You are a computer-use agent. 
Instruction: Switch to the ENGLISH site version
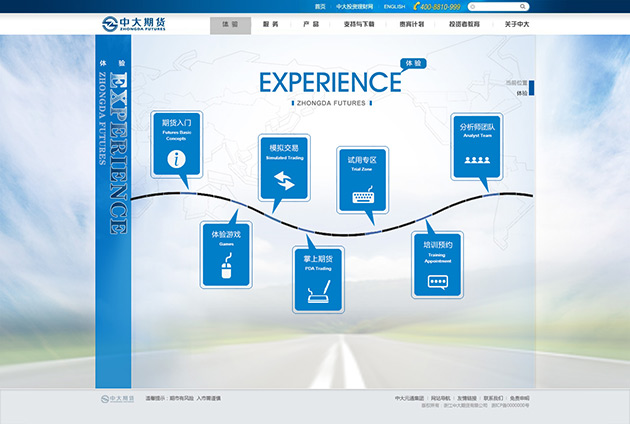coord(394,7)
